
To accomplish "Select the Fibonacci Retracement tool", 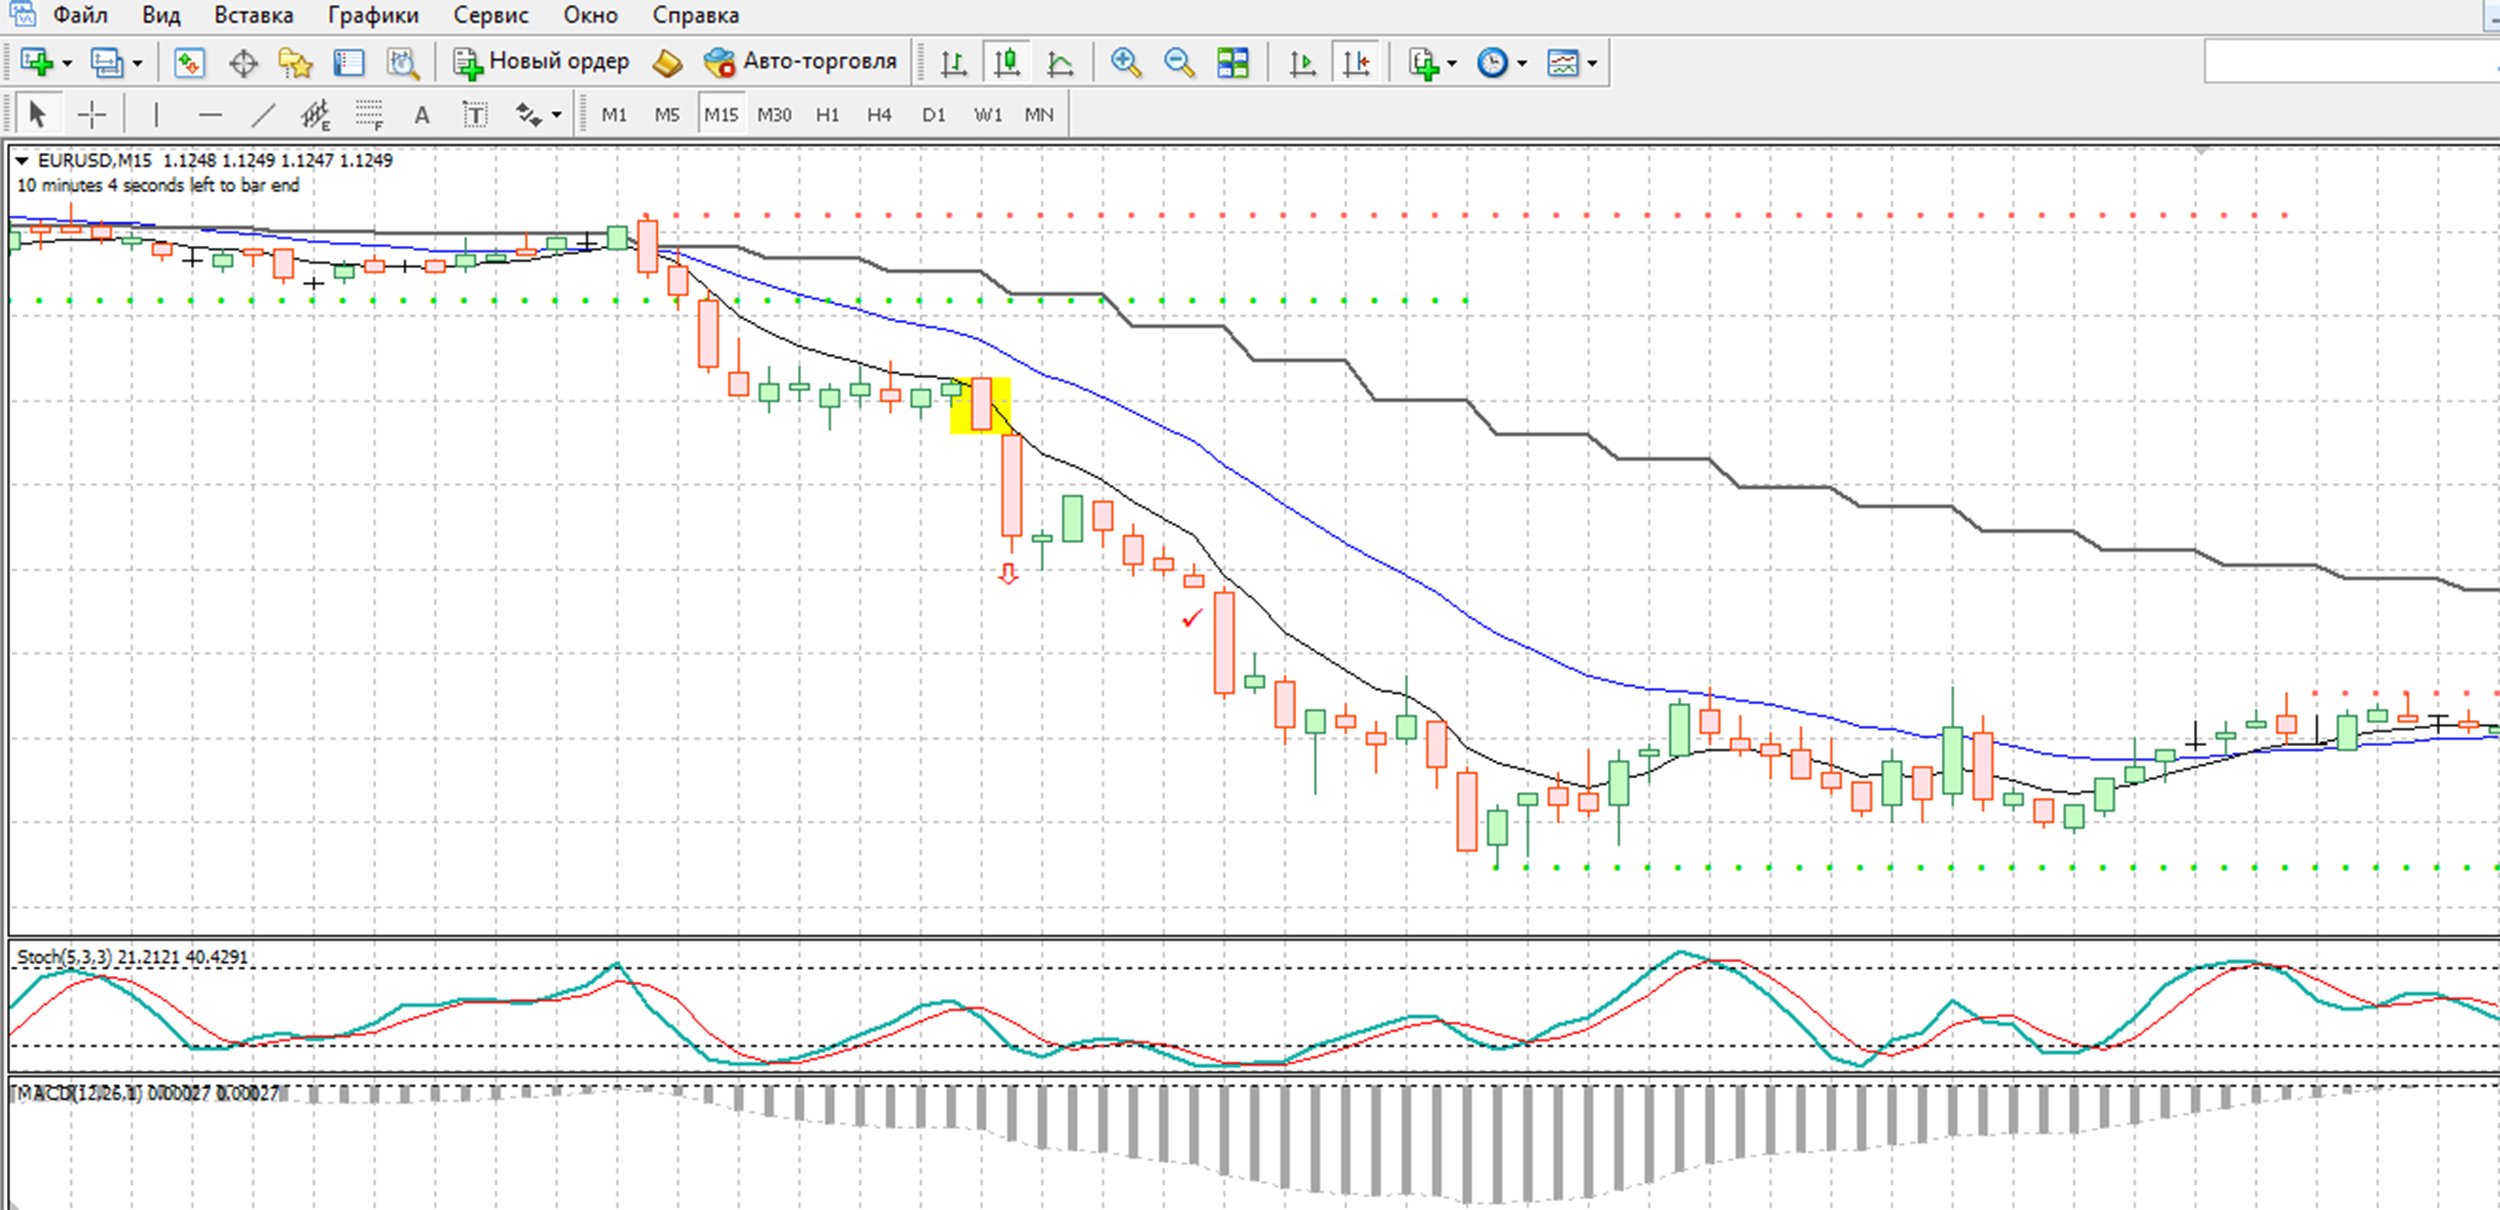I will point(369,115).
